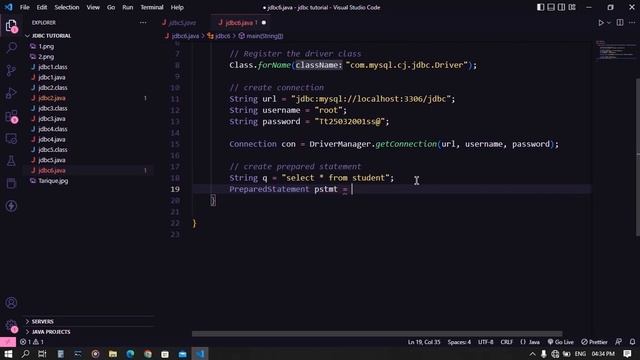Click Ln 19, Col 35 go to line
The image size is (640, 360).
coord(424,342)
